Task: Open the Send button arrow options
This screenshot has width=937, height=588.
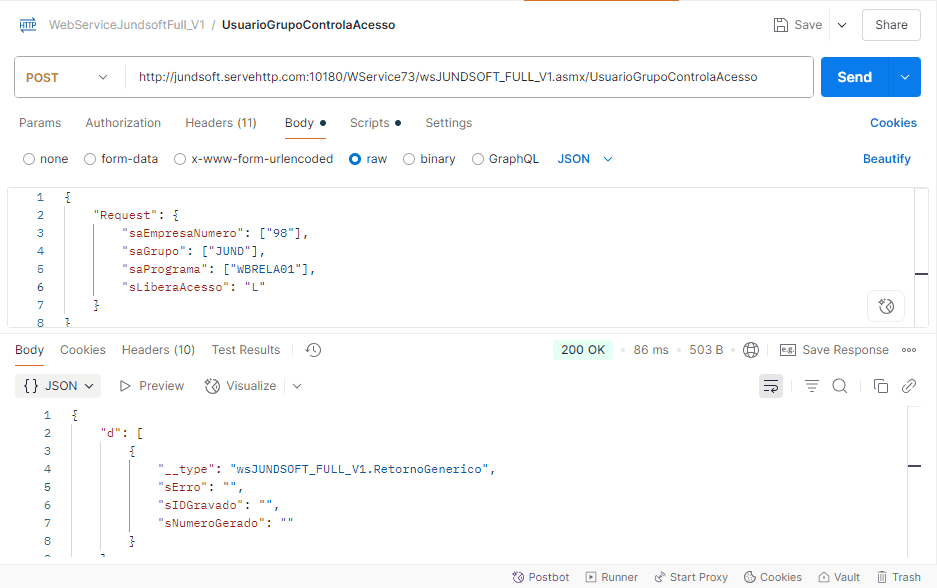Action: tap(905, 77)
